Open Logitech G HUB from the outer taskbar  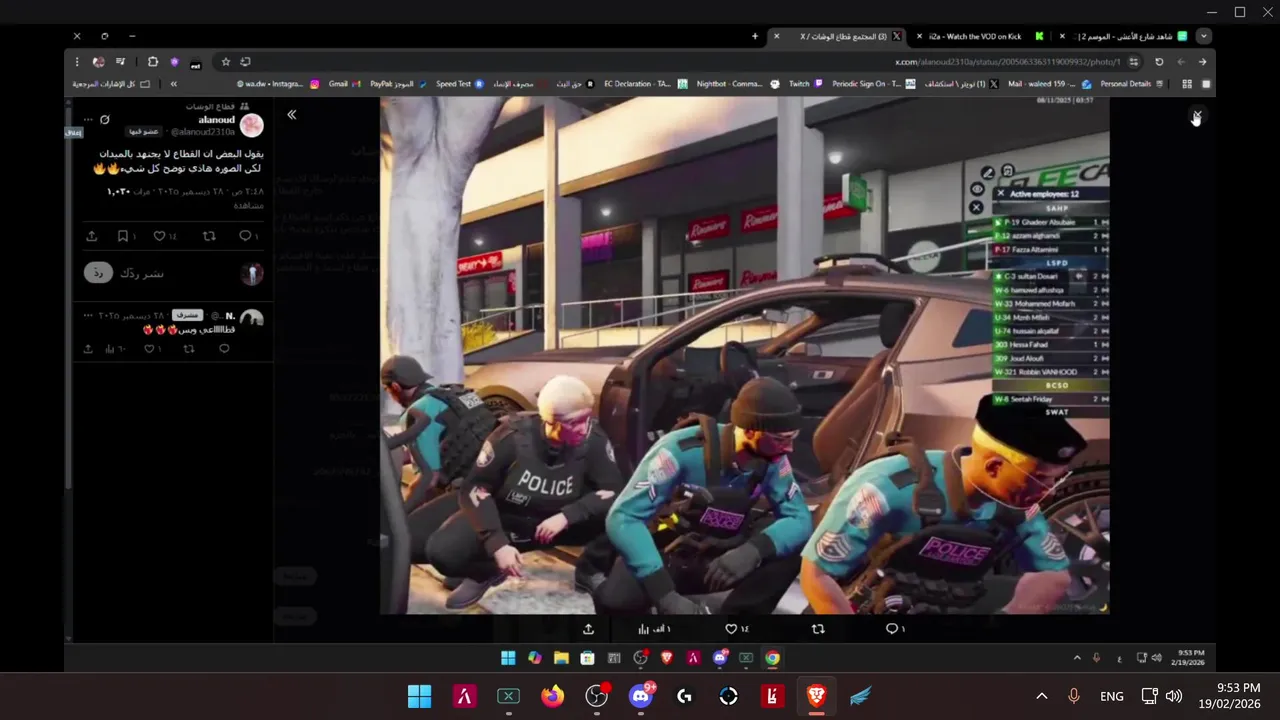pos(685,696)
